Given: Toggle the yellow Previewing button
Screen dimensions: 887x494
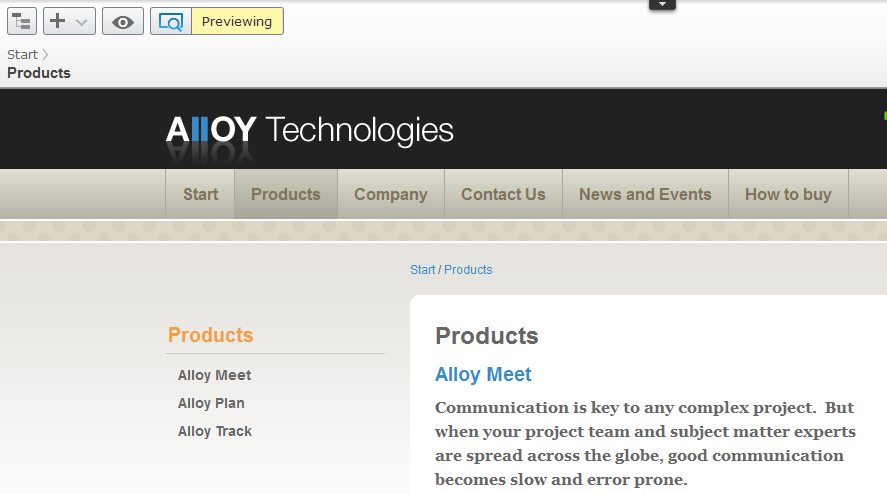Looking at the screenshot, I should click(x=237, y=21).
